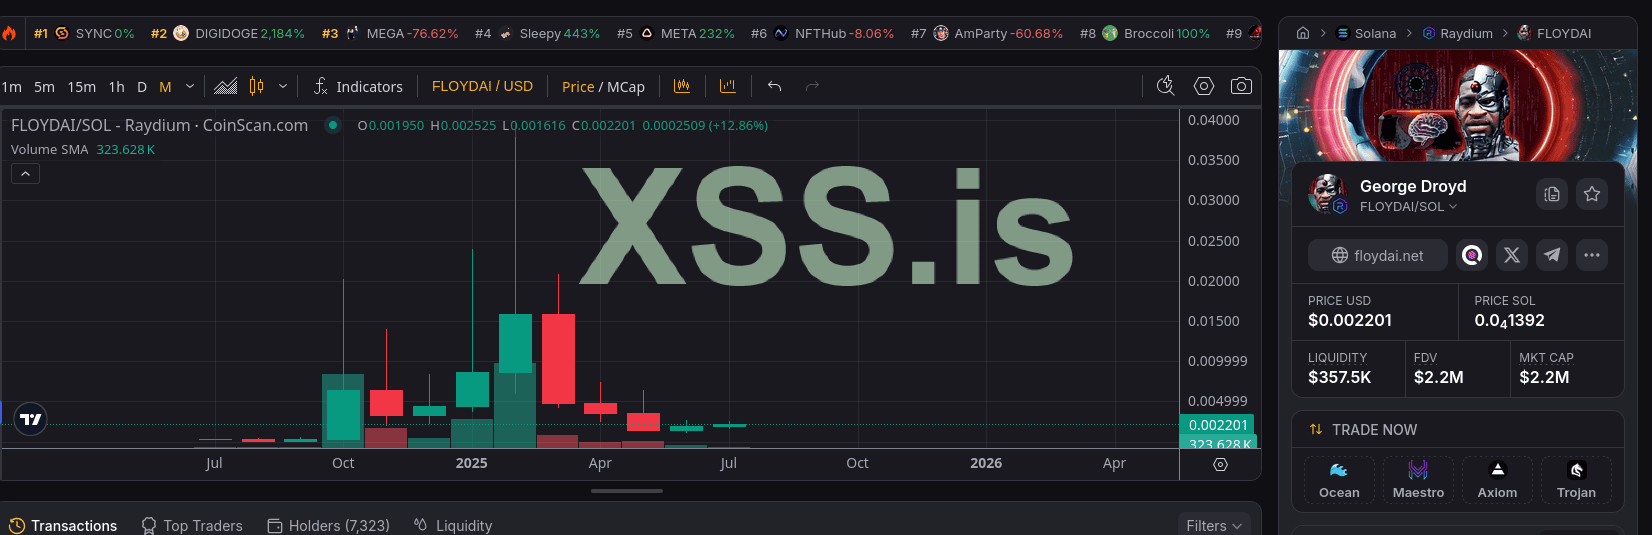The height and width of the screenshot is (535, 1652).
Task: Toggle FLOYDAI / USD pair display
Action: coord(482,86)
